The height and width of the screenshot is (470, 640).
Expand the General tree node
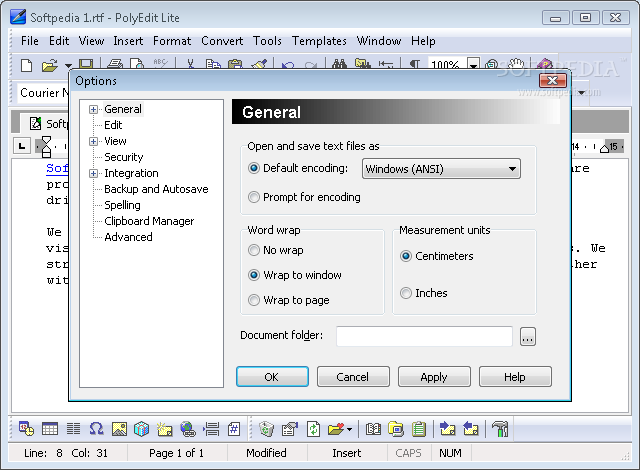pyautogui.click(x=93, y=109)
